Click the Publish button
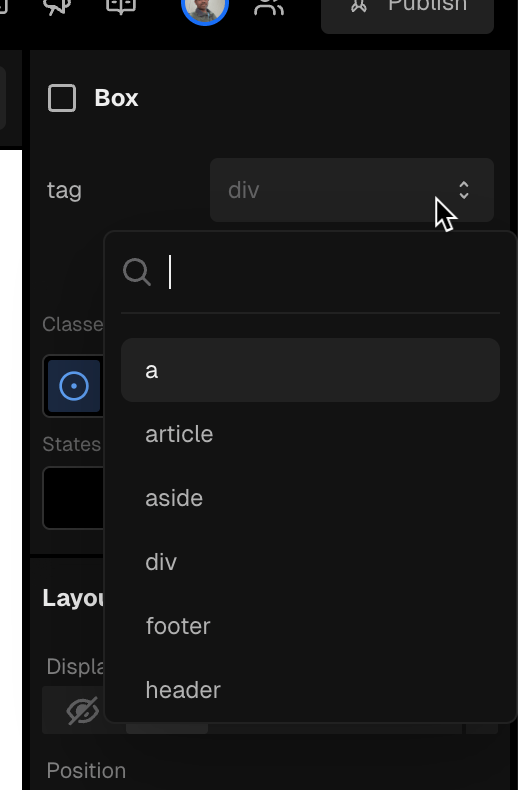The width and height of the screenshot is (518, 790). click(407, 10)
